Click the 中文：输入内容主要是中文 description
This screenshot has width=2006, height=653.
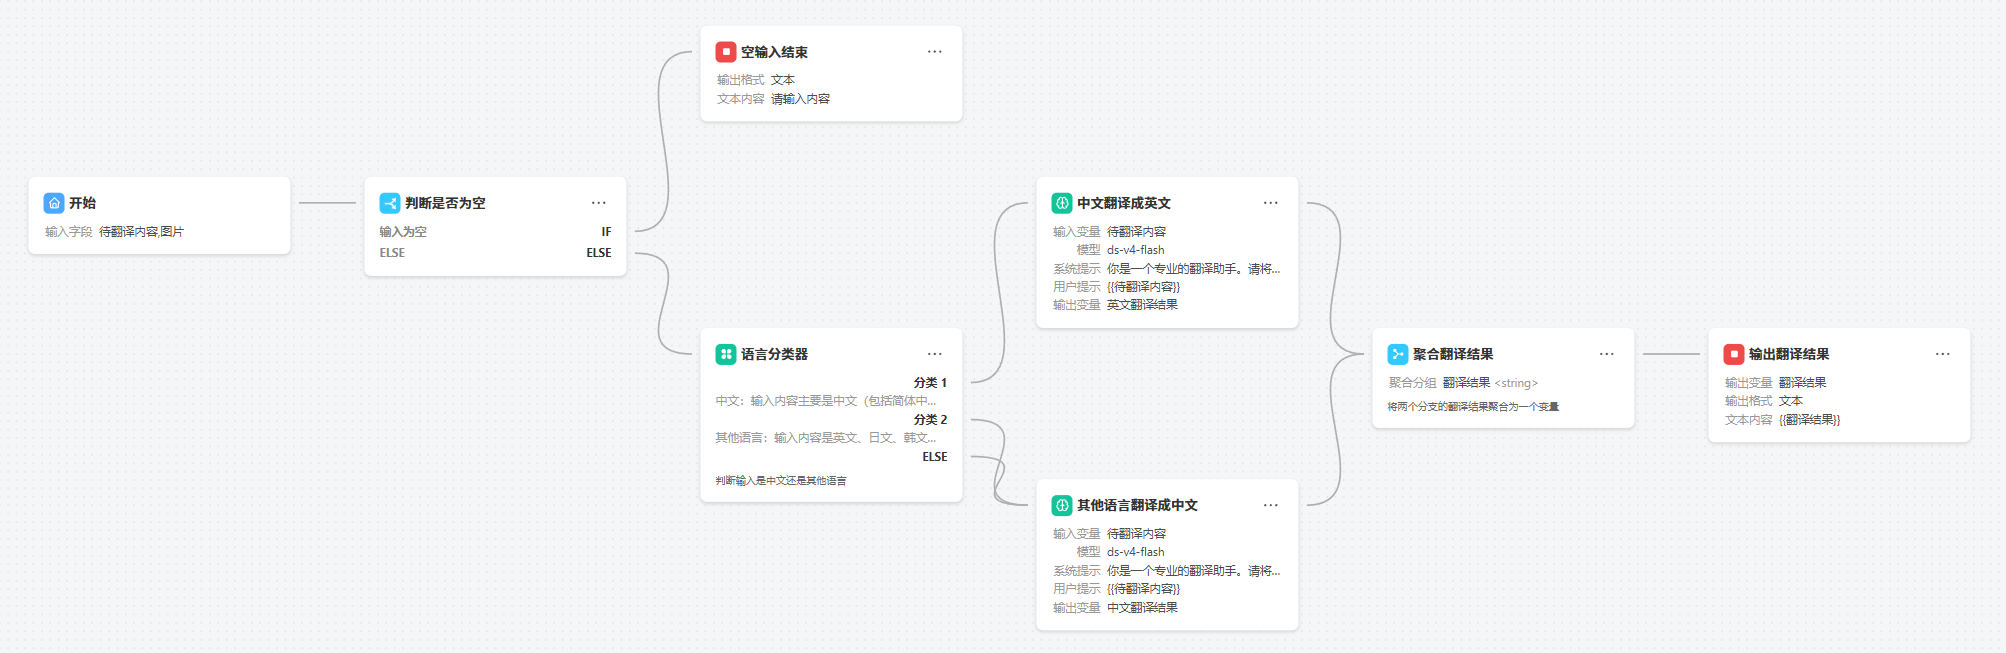coord(826,401)
